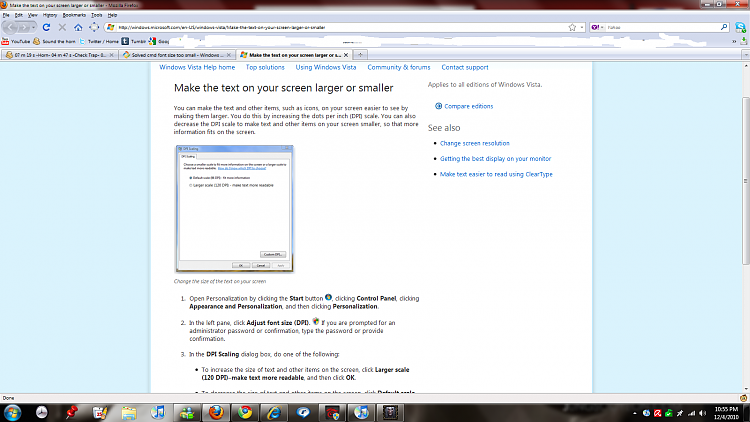The width and height of the screenshot is (750, 422).
Task: Show more bookmarks with chevron
Action: coord(734,41)
